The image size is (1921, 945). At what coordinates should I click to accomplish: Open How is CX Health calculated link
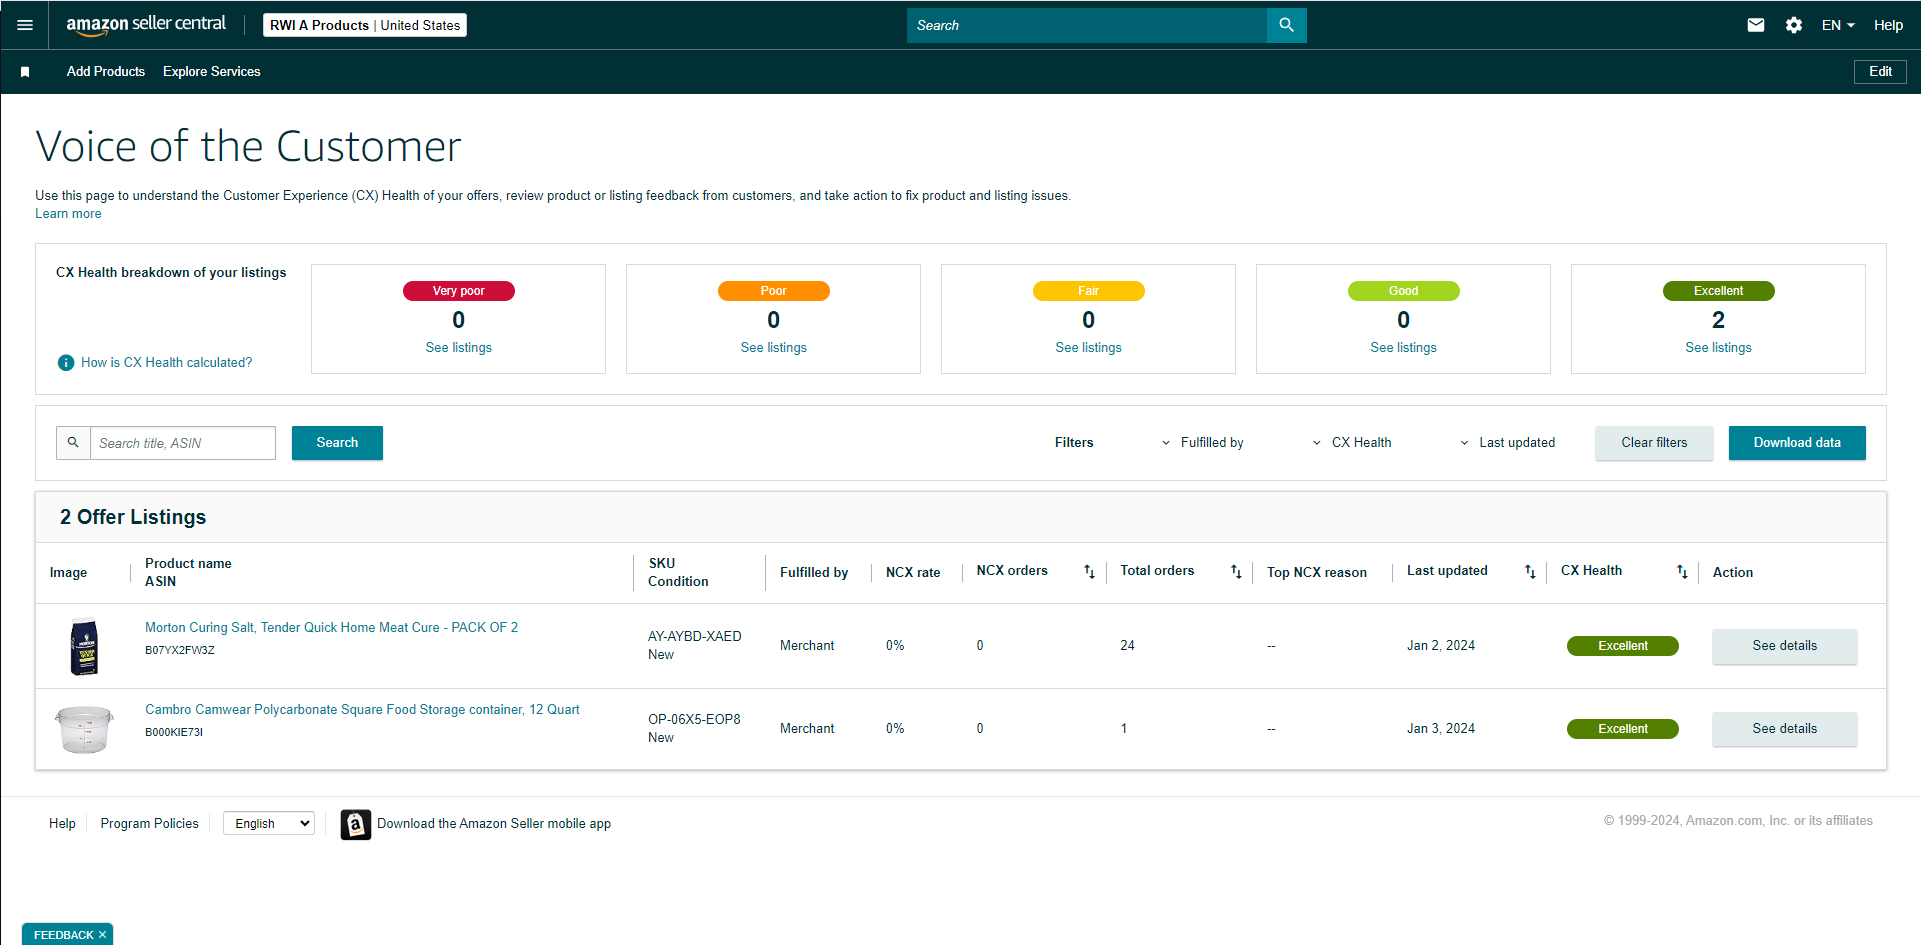(166, 363)
